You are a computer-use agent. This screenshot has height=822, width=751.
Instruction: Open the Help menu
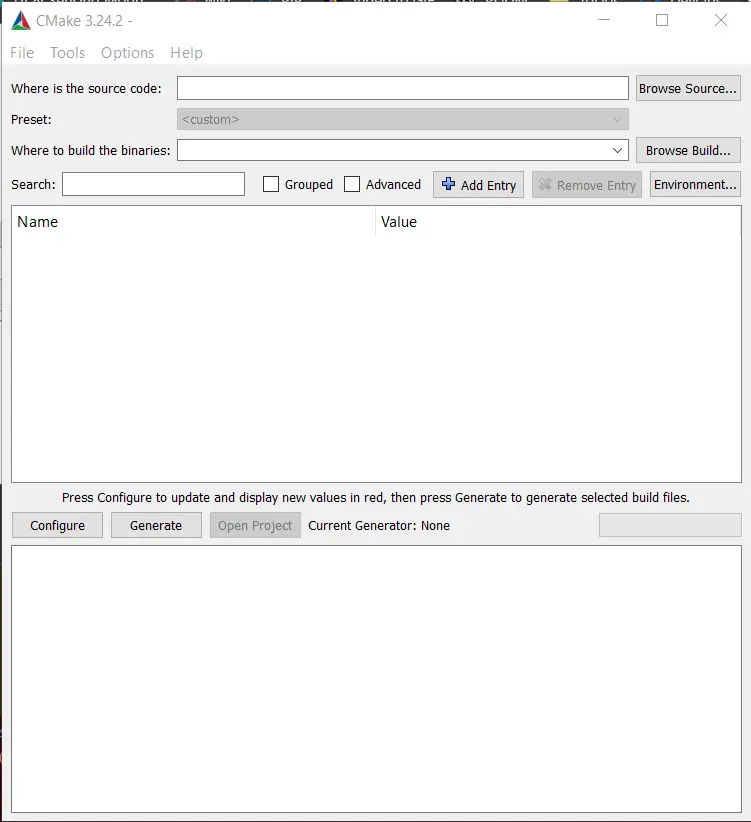tap(186, 53)
